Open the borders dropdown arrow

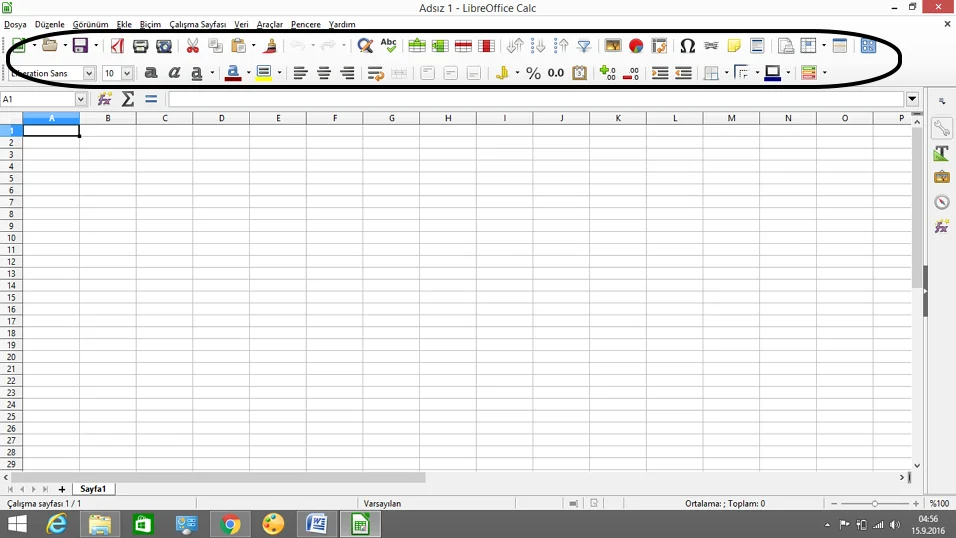727,73
